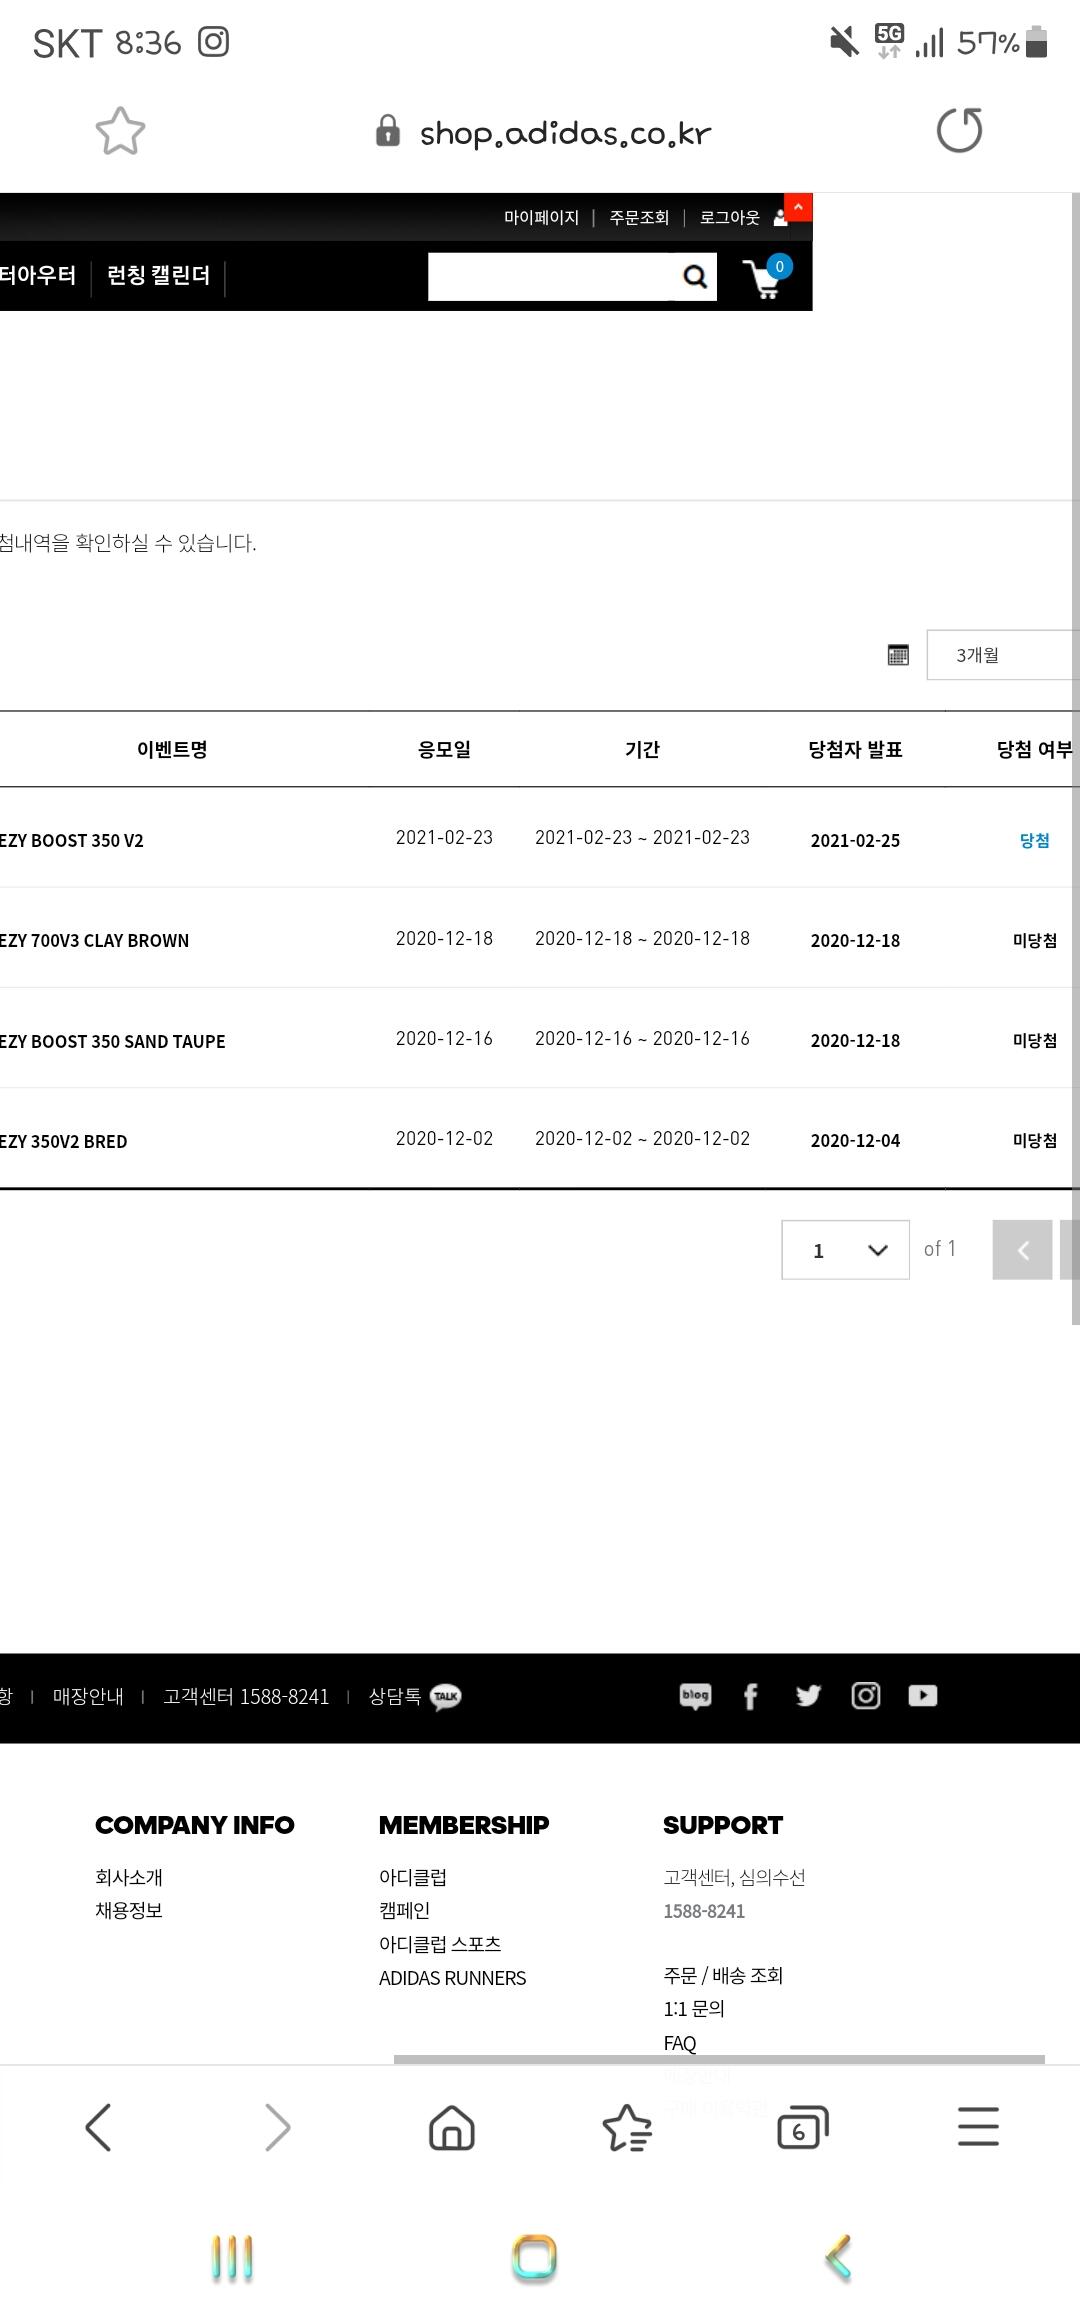The height and width of the screenshot is (2316, 1080).
Task: Click 고객센터 1588-8241 footer link
Action: point(246,1696)
